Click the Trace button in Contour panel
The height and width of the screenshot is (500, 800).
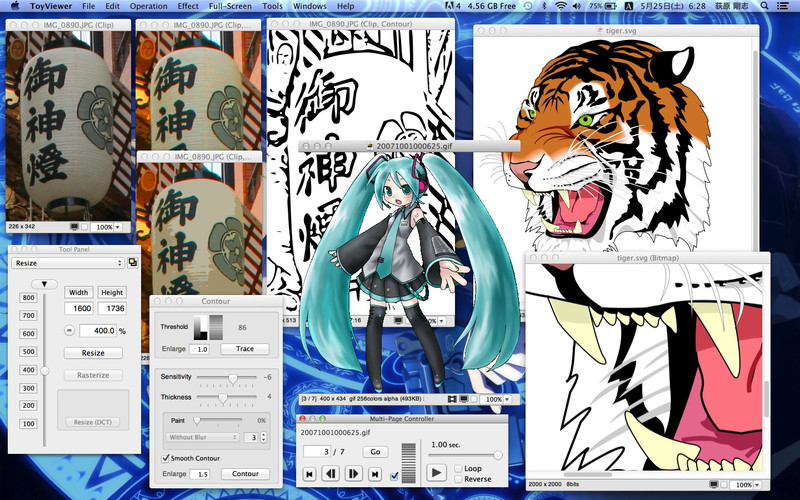pyautogui.click(x=245, y=349)
